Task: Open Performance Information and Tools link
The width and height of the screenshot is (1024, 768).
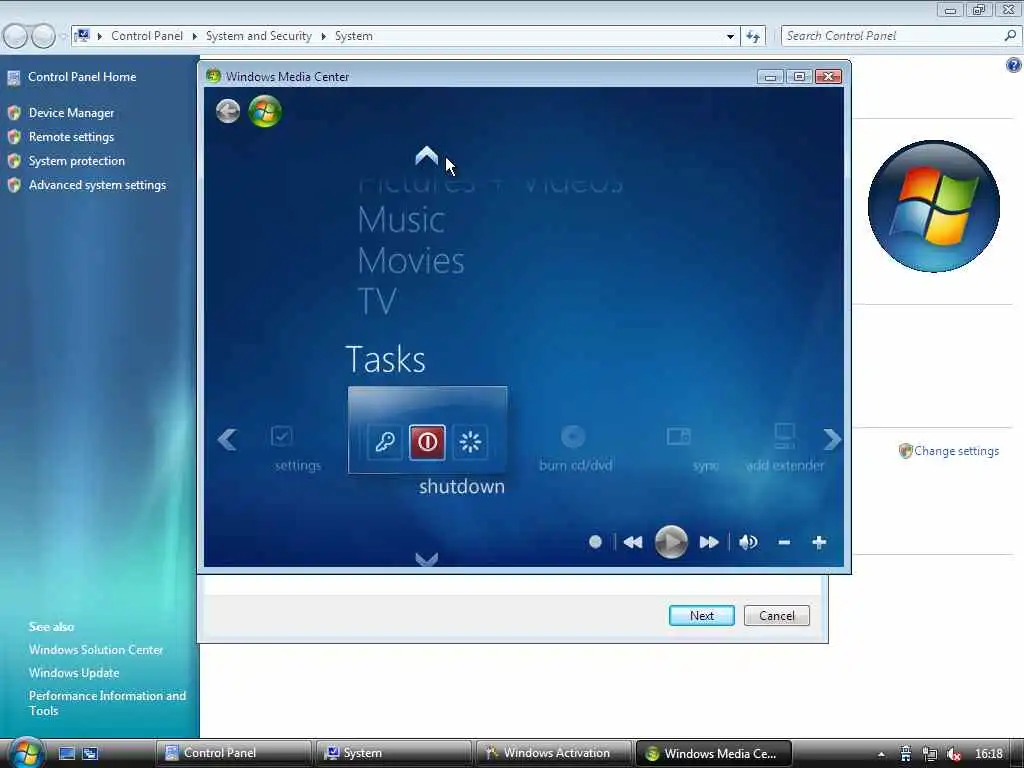Action: [107, 703]
